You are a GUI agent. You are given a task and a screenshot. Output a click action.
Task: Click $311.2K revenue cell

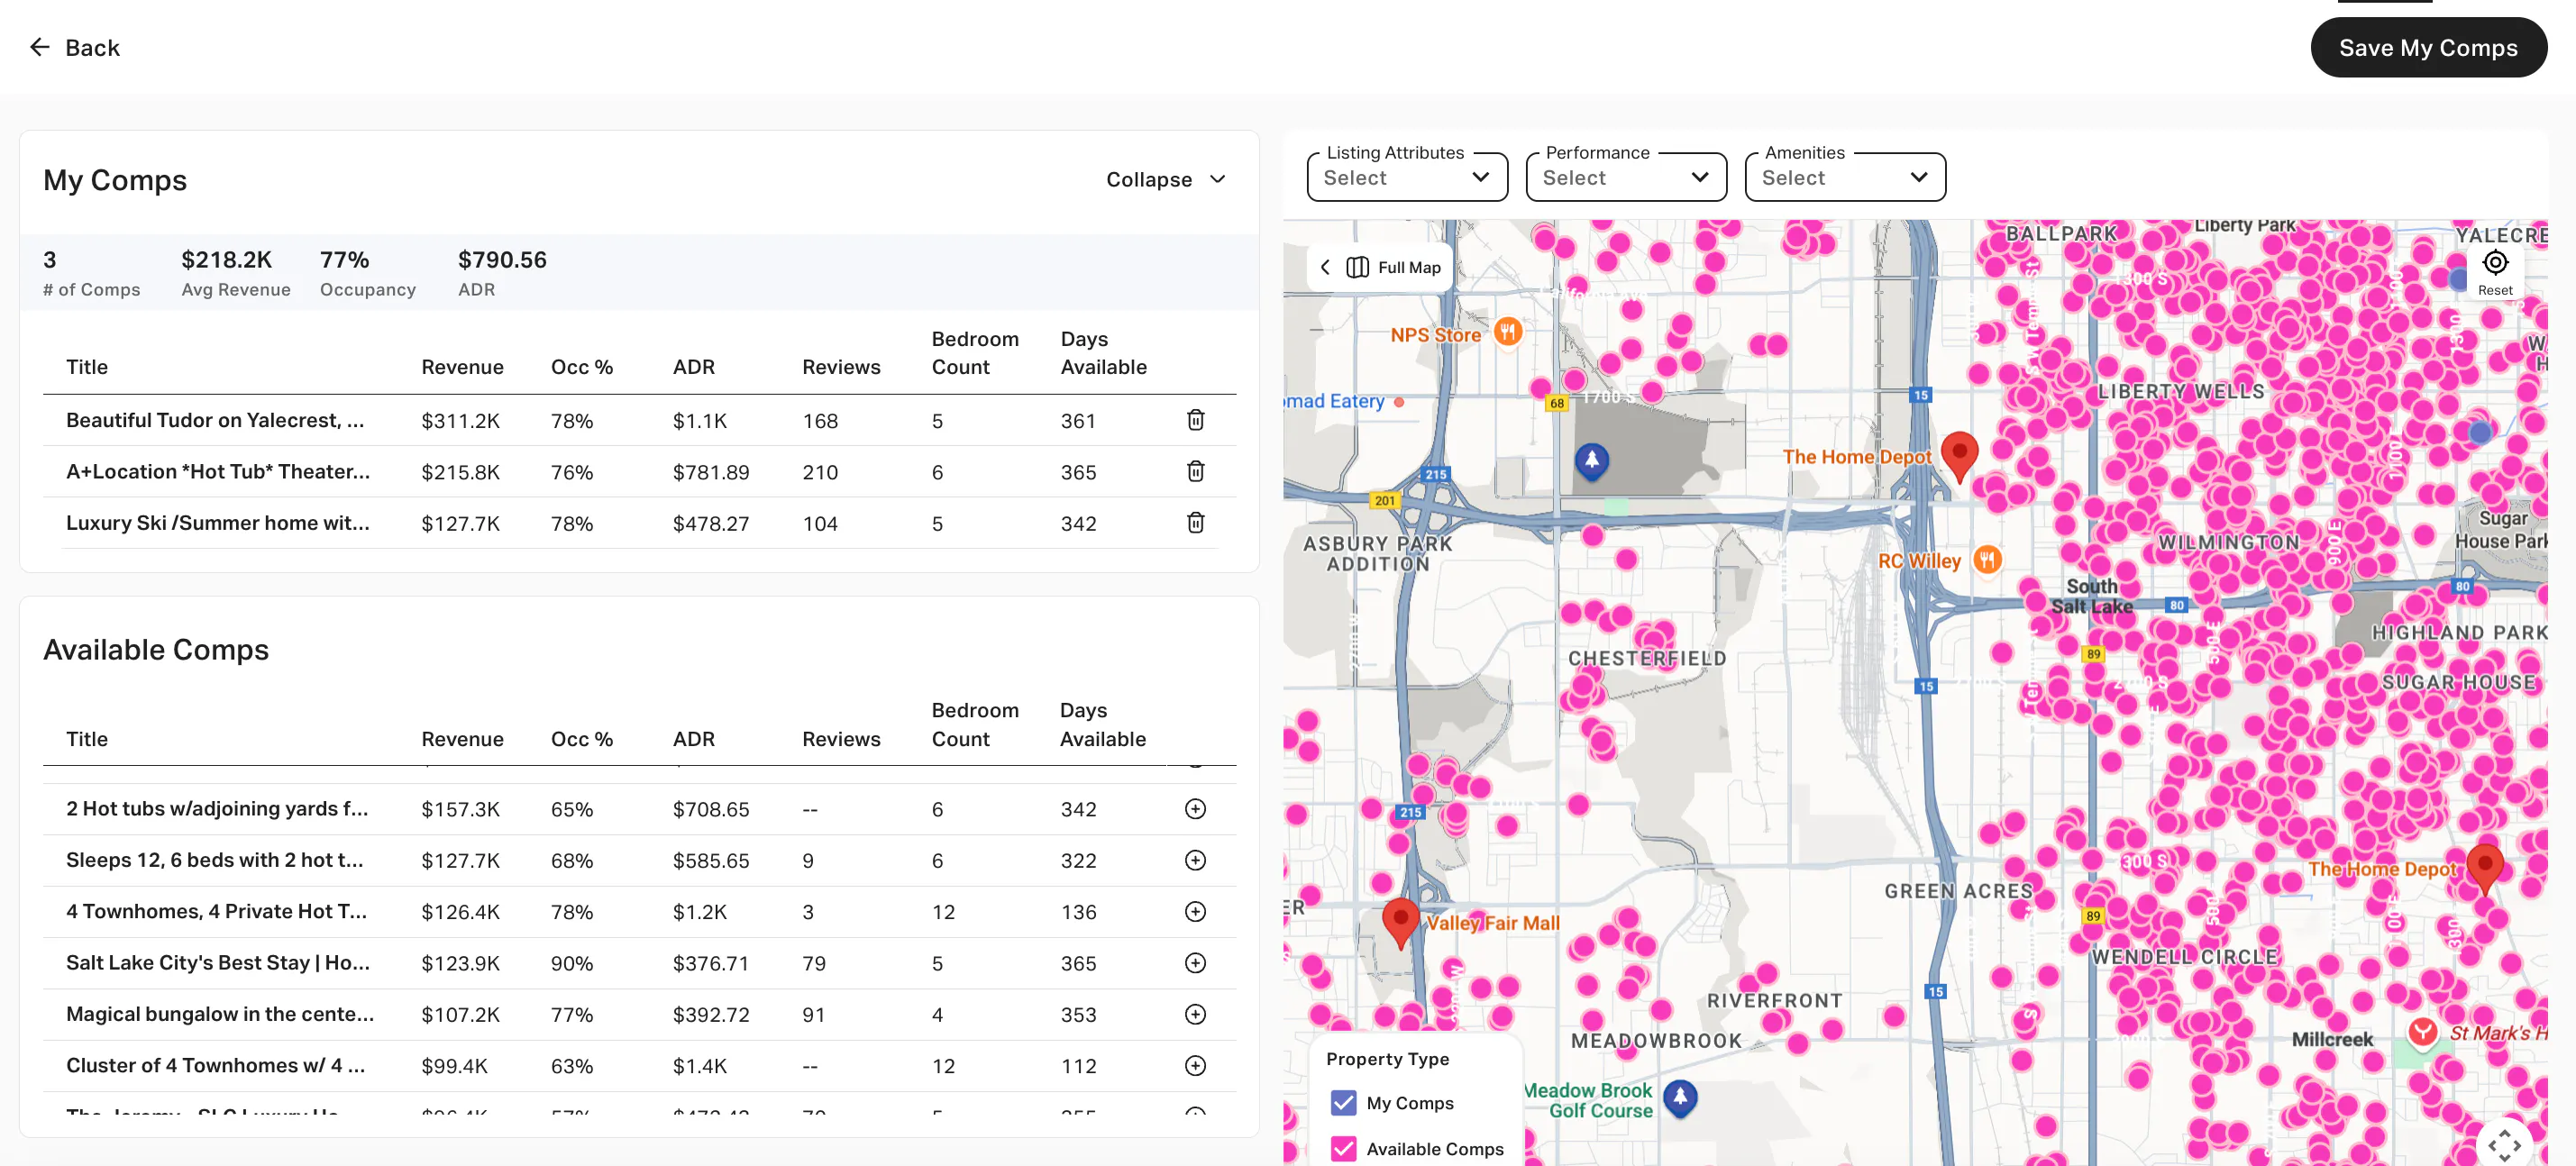460,421
